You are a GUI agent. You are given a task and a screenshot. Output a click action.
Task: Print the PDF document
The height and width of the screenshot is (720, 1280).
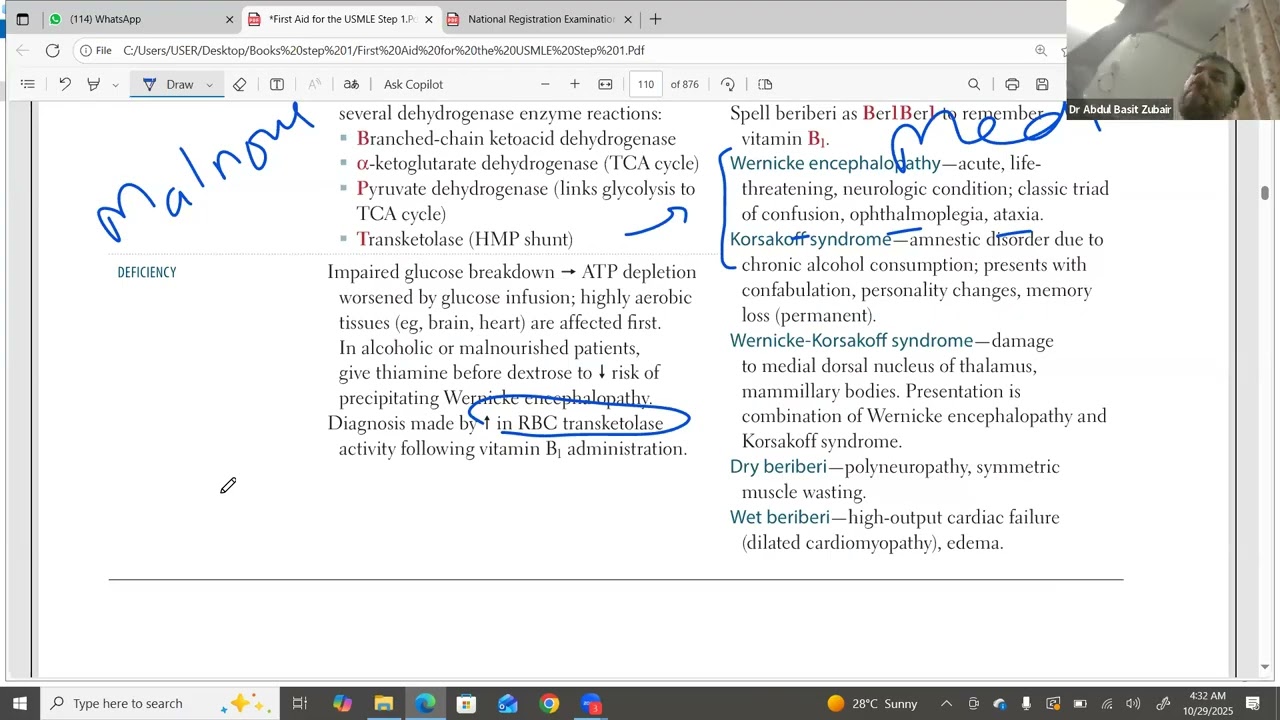pyautogui.click(x=1012, y=84)
